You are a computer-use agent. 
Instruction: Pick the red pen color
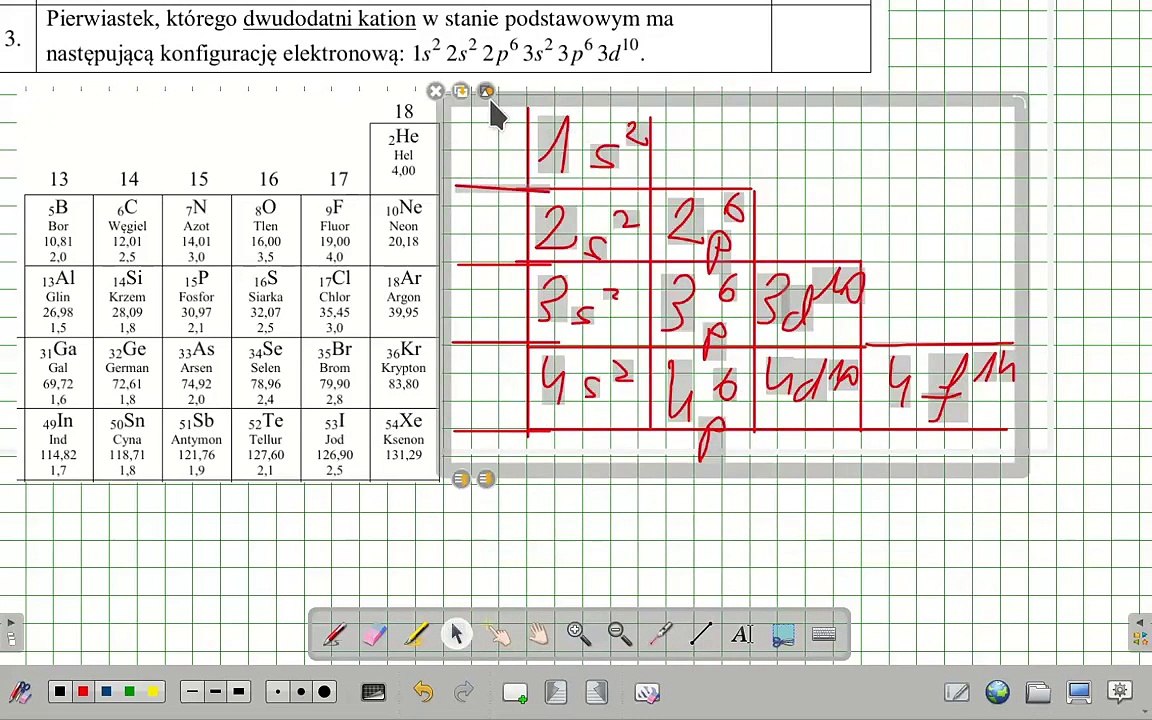point(83,692)
